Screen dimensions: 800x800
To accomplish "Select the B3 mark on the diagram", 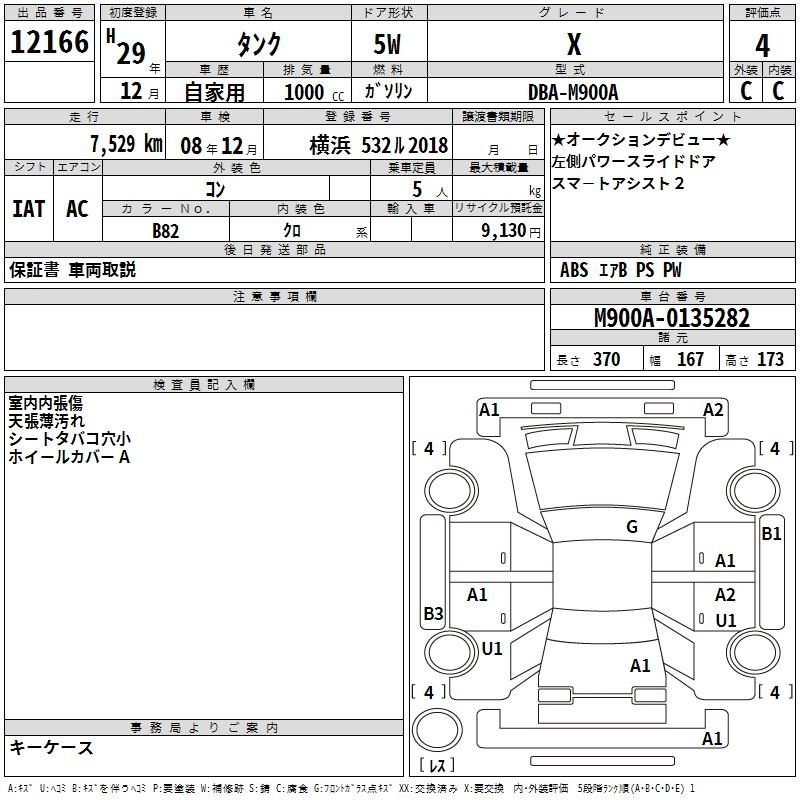I will coord(433,613).
